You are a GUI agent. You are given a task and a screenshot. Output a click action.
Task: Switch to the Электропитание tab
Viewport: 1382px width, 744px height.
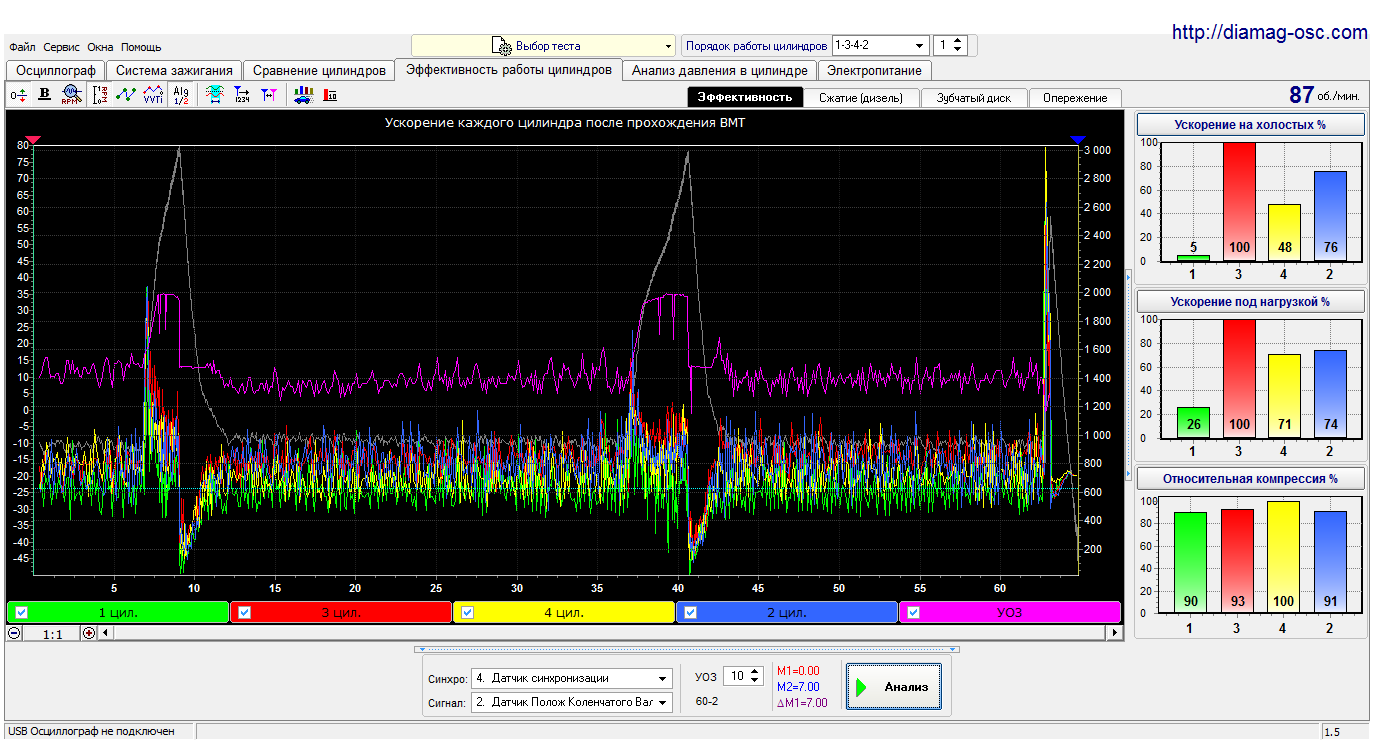click(875, 71)
